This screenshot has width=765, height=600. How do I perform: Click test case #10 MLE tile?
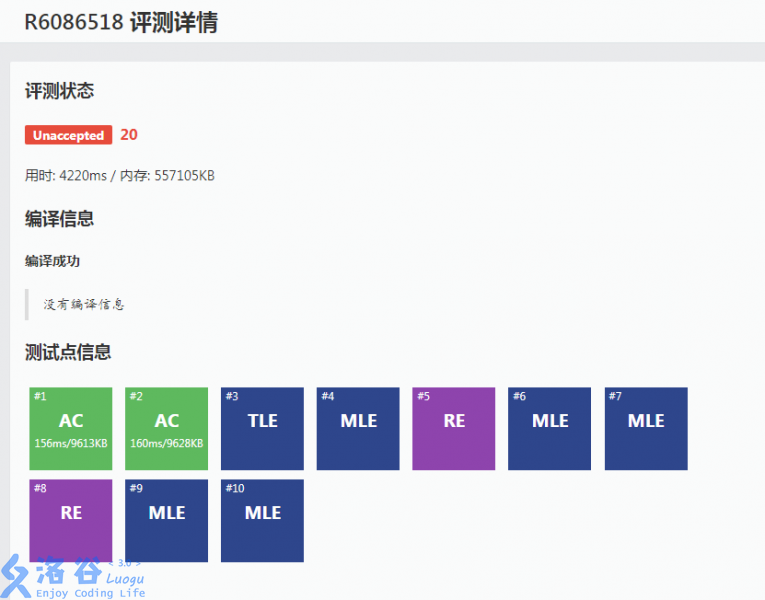pos(262,520)
